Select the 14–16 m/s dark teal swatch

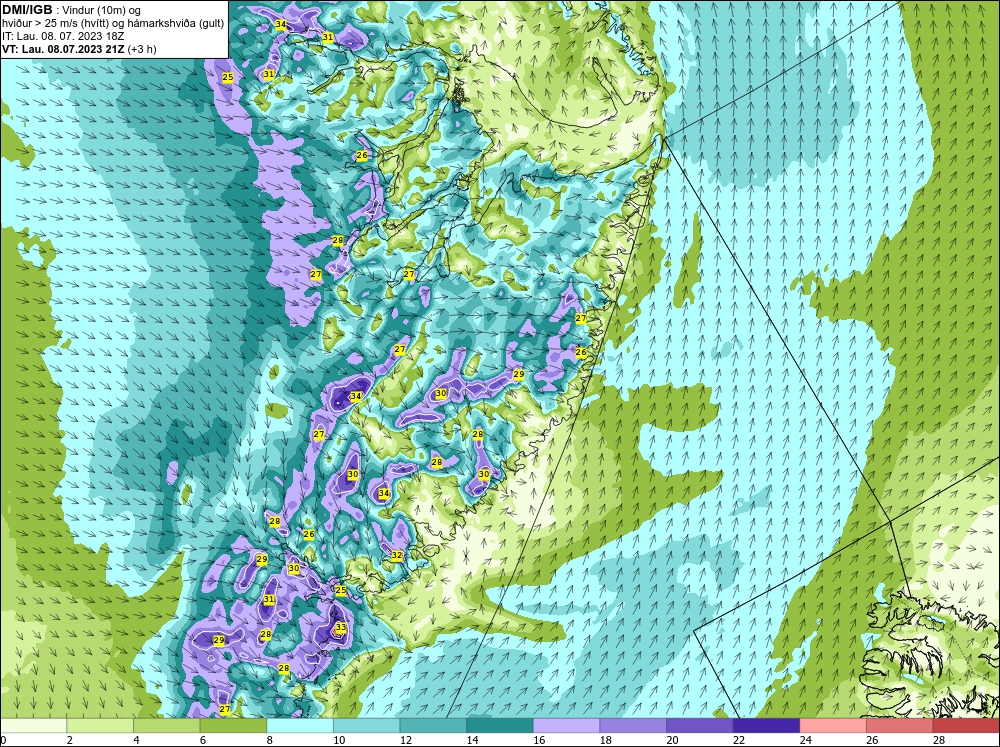[x=499, y=726]
